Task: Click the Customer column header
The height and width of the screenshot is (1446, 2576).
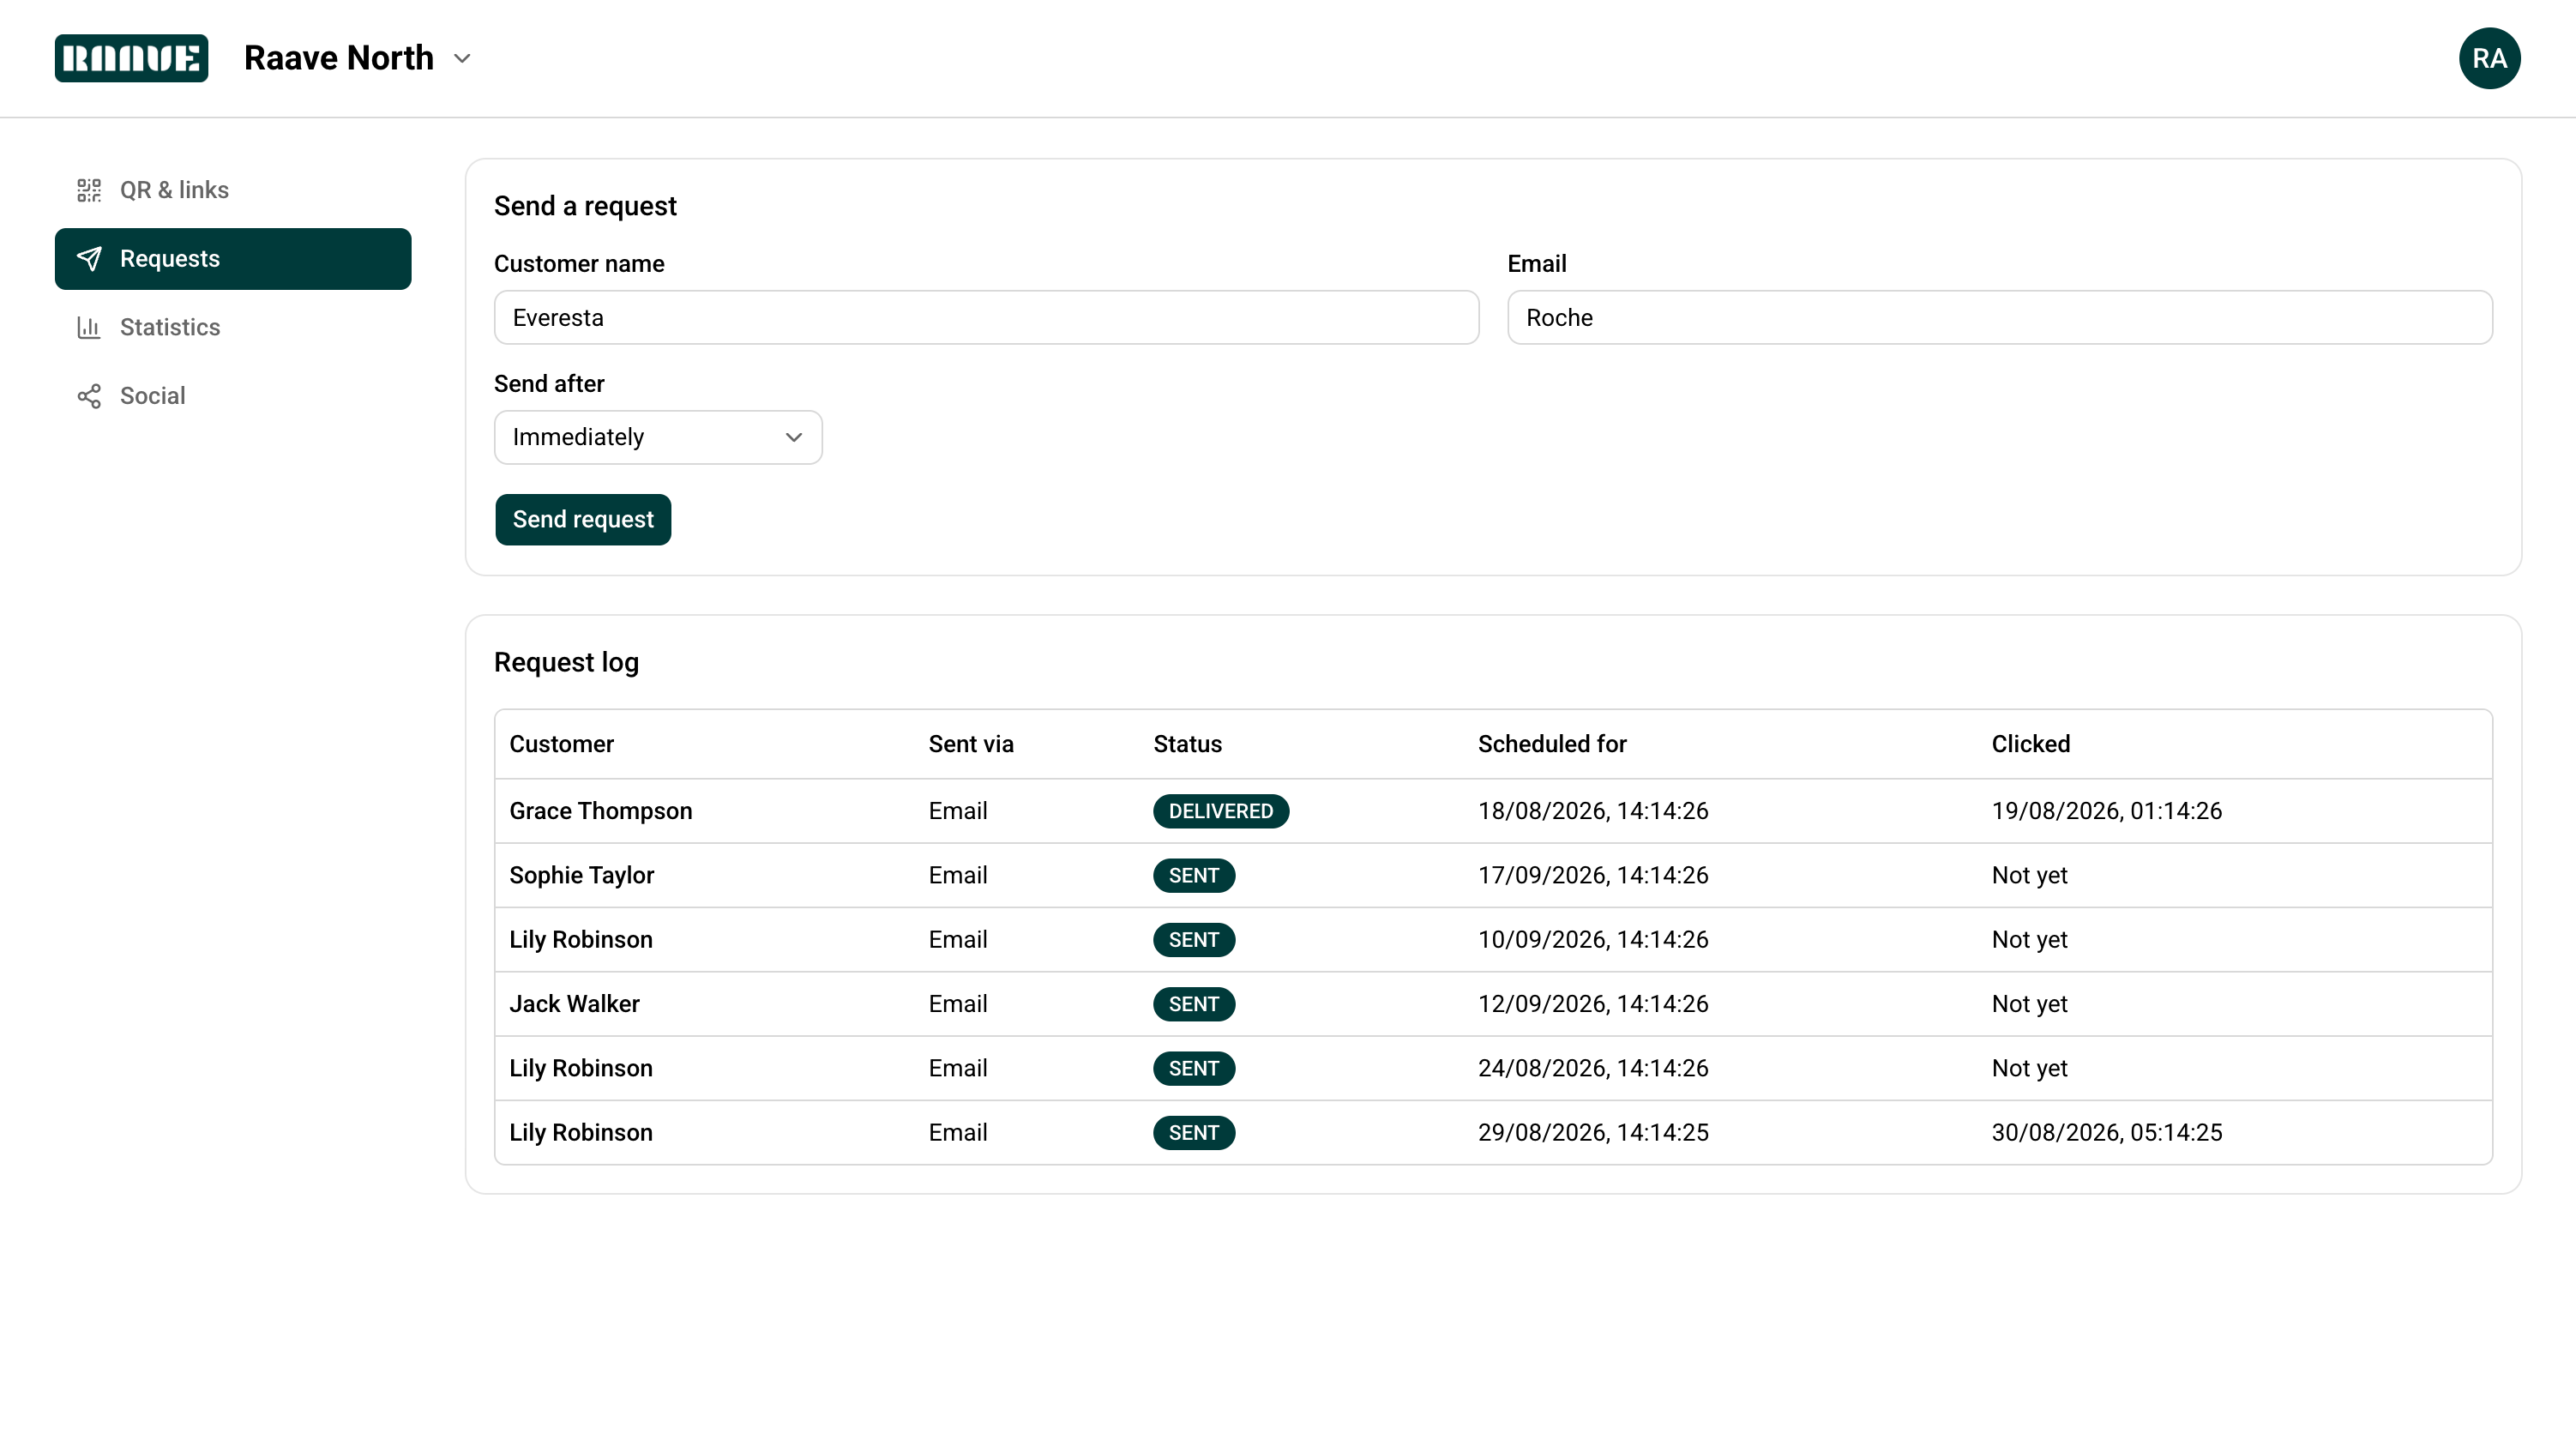Action: coord(561,744)
